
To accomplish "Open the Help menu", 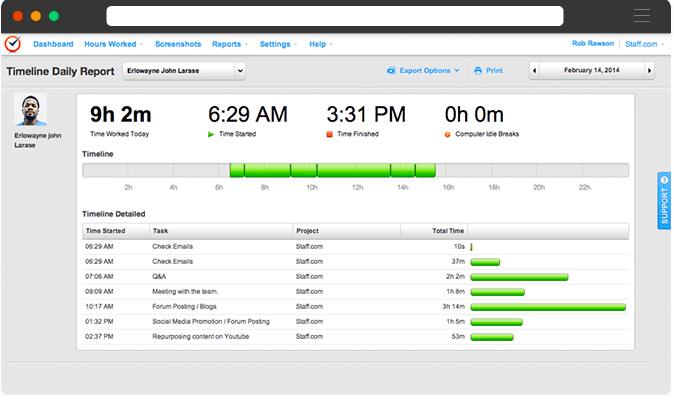I will (321, 44).
